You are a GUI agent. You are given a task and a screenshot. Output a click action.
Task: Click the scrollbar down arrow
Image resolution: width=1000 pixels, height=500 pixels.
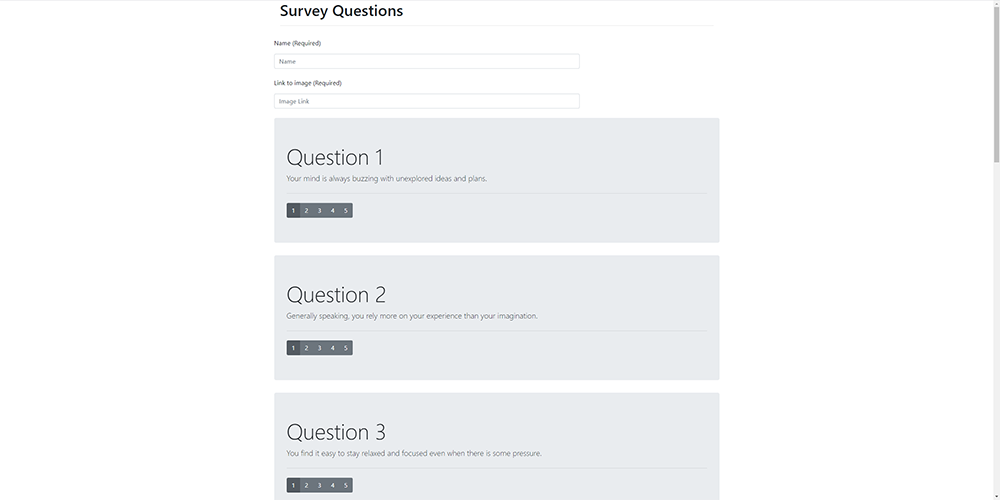995,495
